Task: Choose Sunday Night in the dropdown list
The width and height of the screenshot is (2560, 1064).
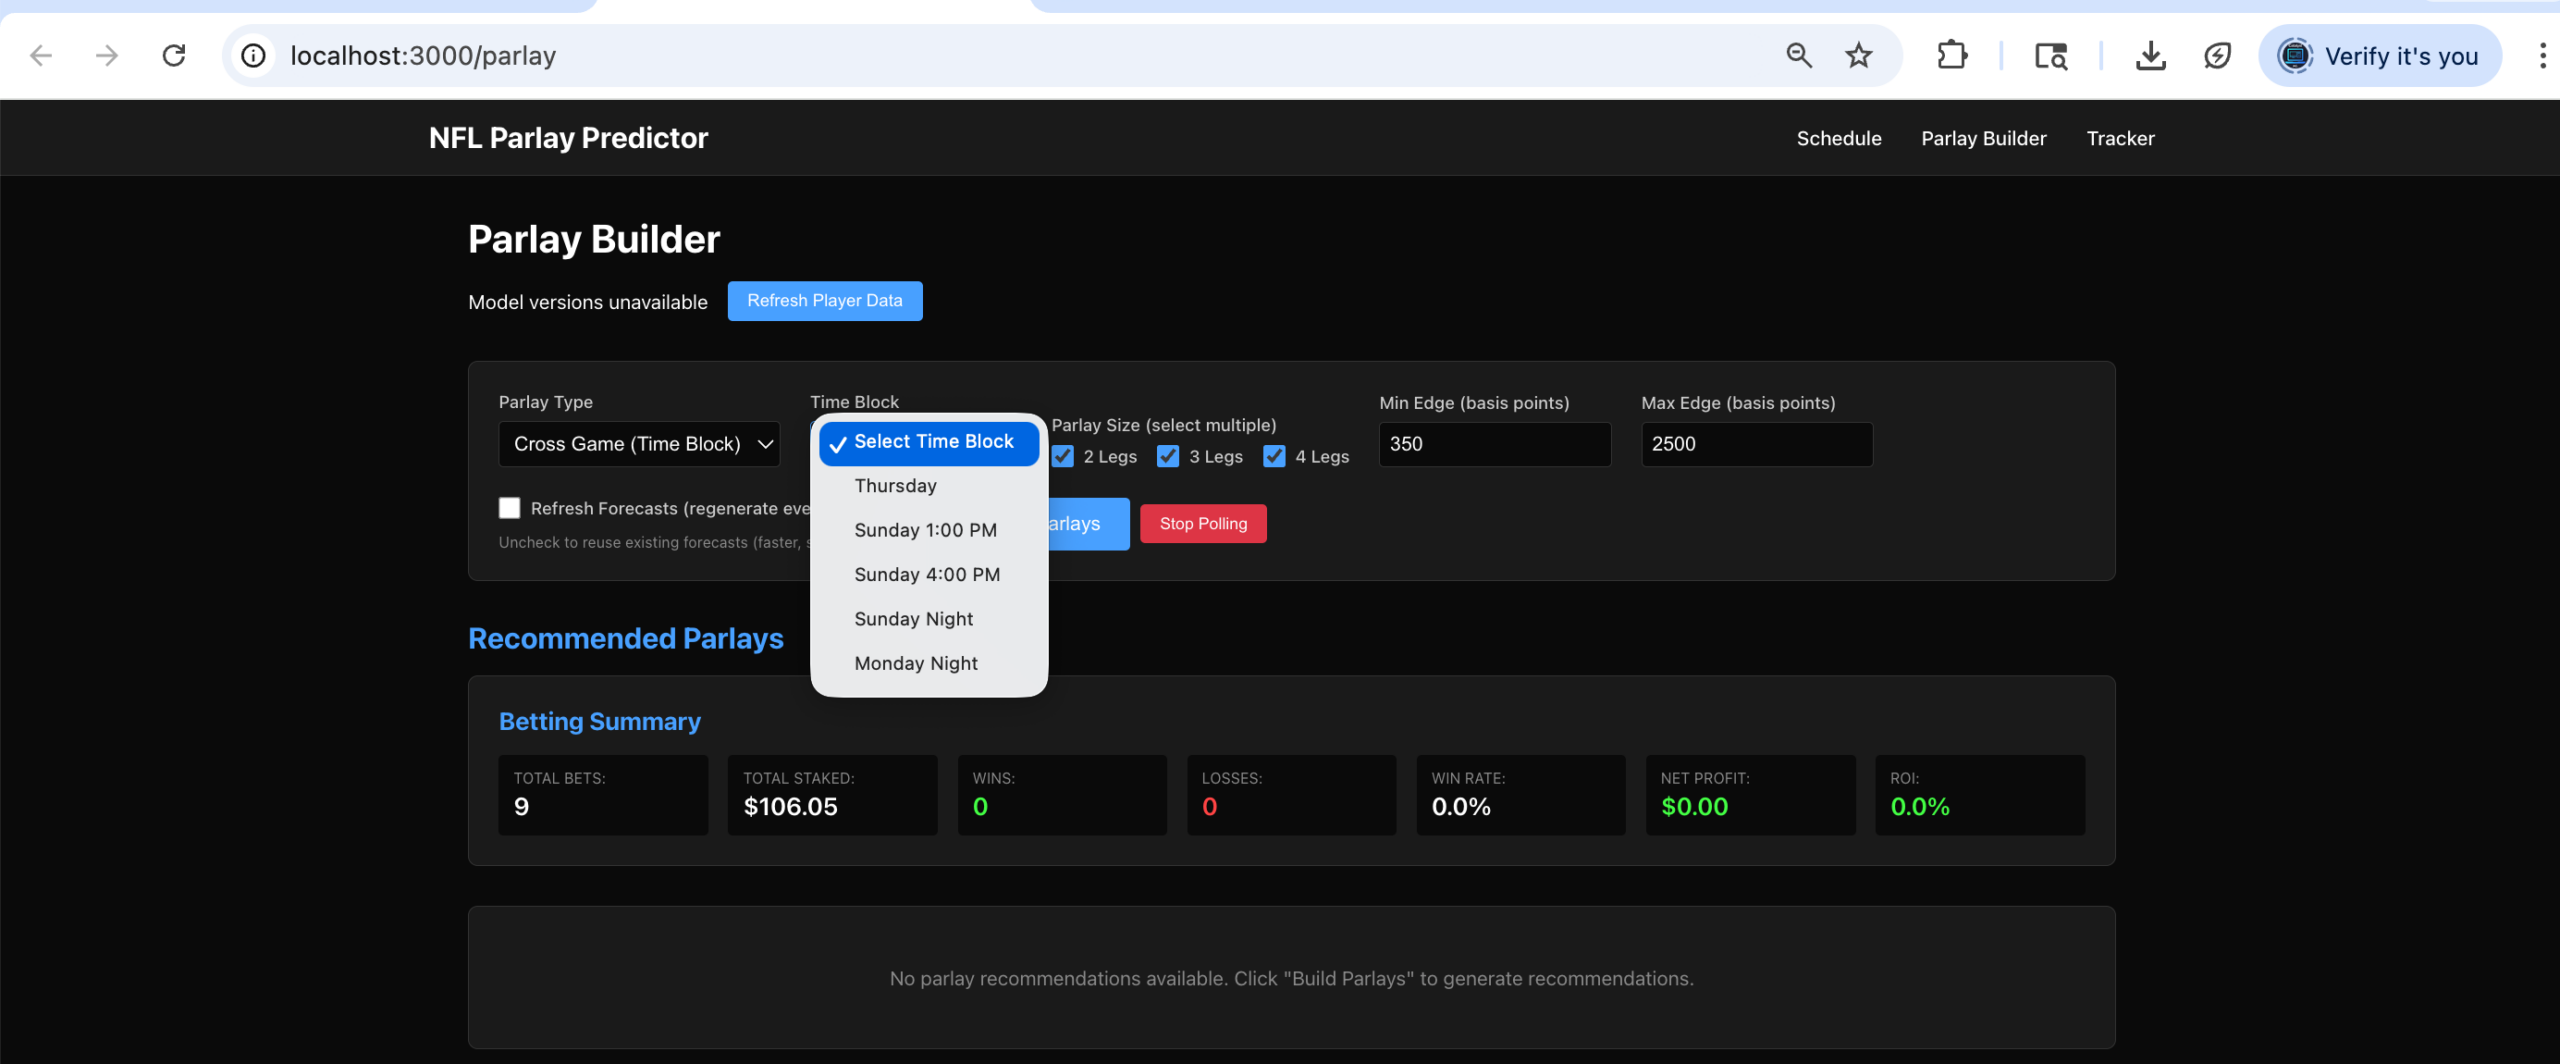Action: tap(913, 619)
